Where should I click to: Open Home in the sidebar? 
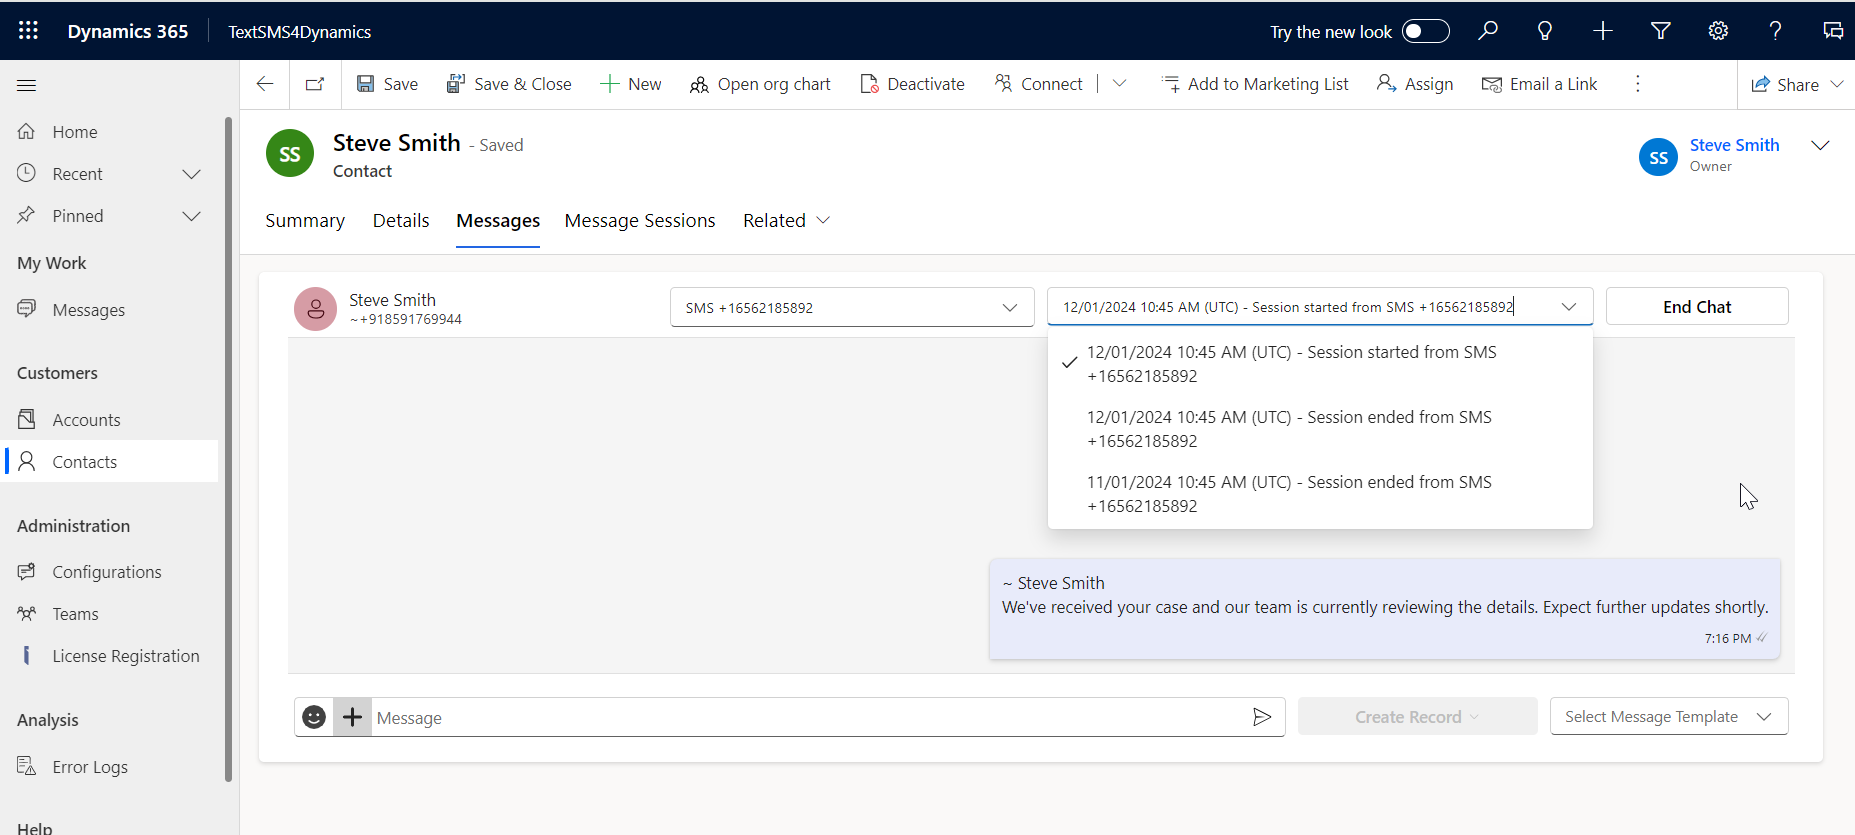[x=110, y=132]
